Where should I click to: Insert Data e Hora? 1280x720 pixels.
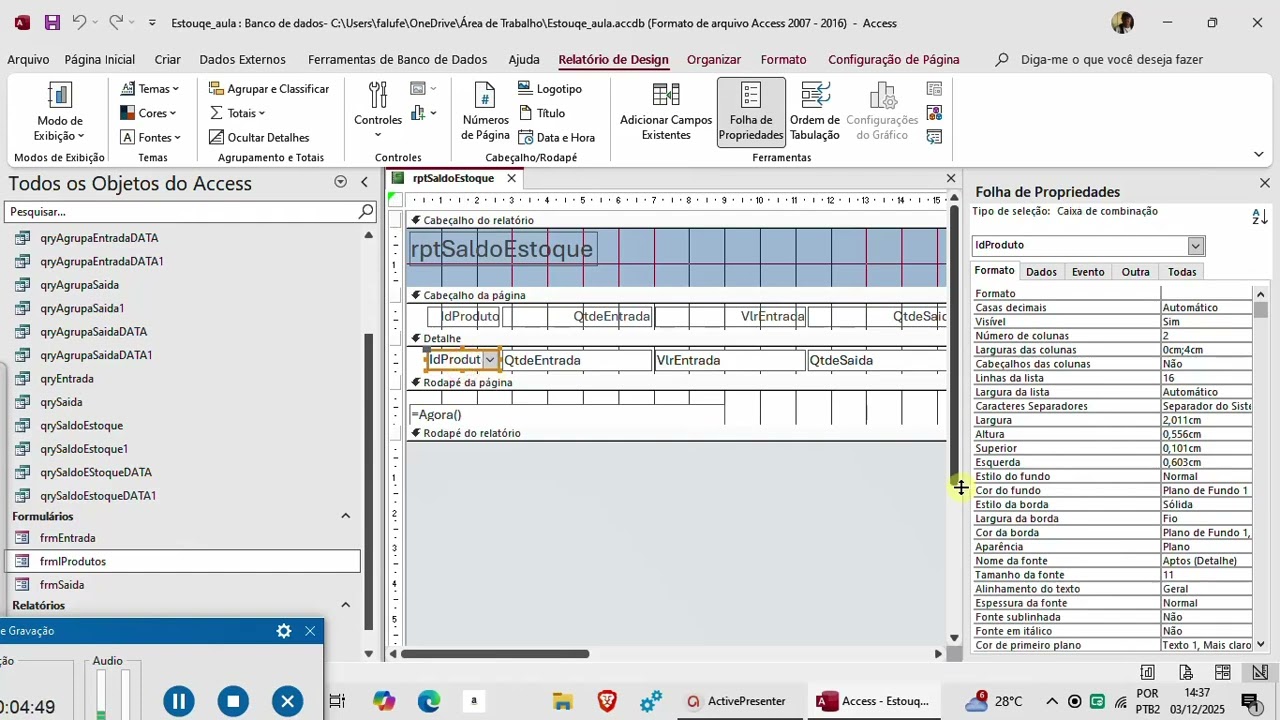pyautogui.click(x=556, y=137)
